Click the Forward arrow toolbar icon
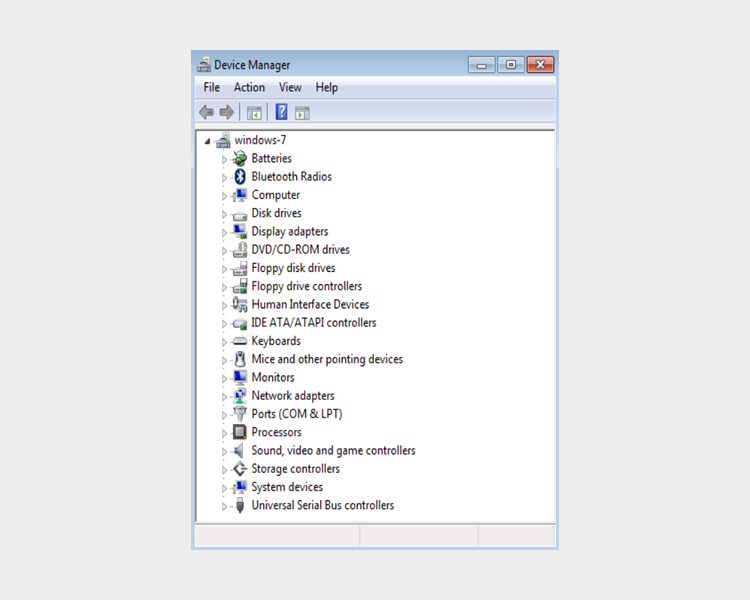This screenshot has height=600, width=750. point(226,112)
